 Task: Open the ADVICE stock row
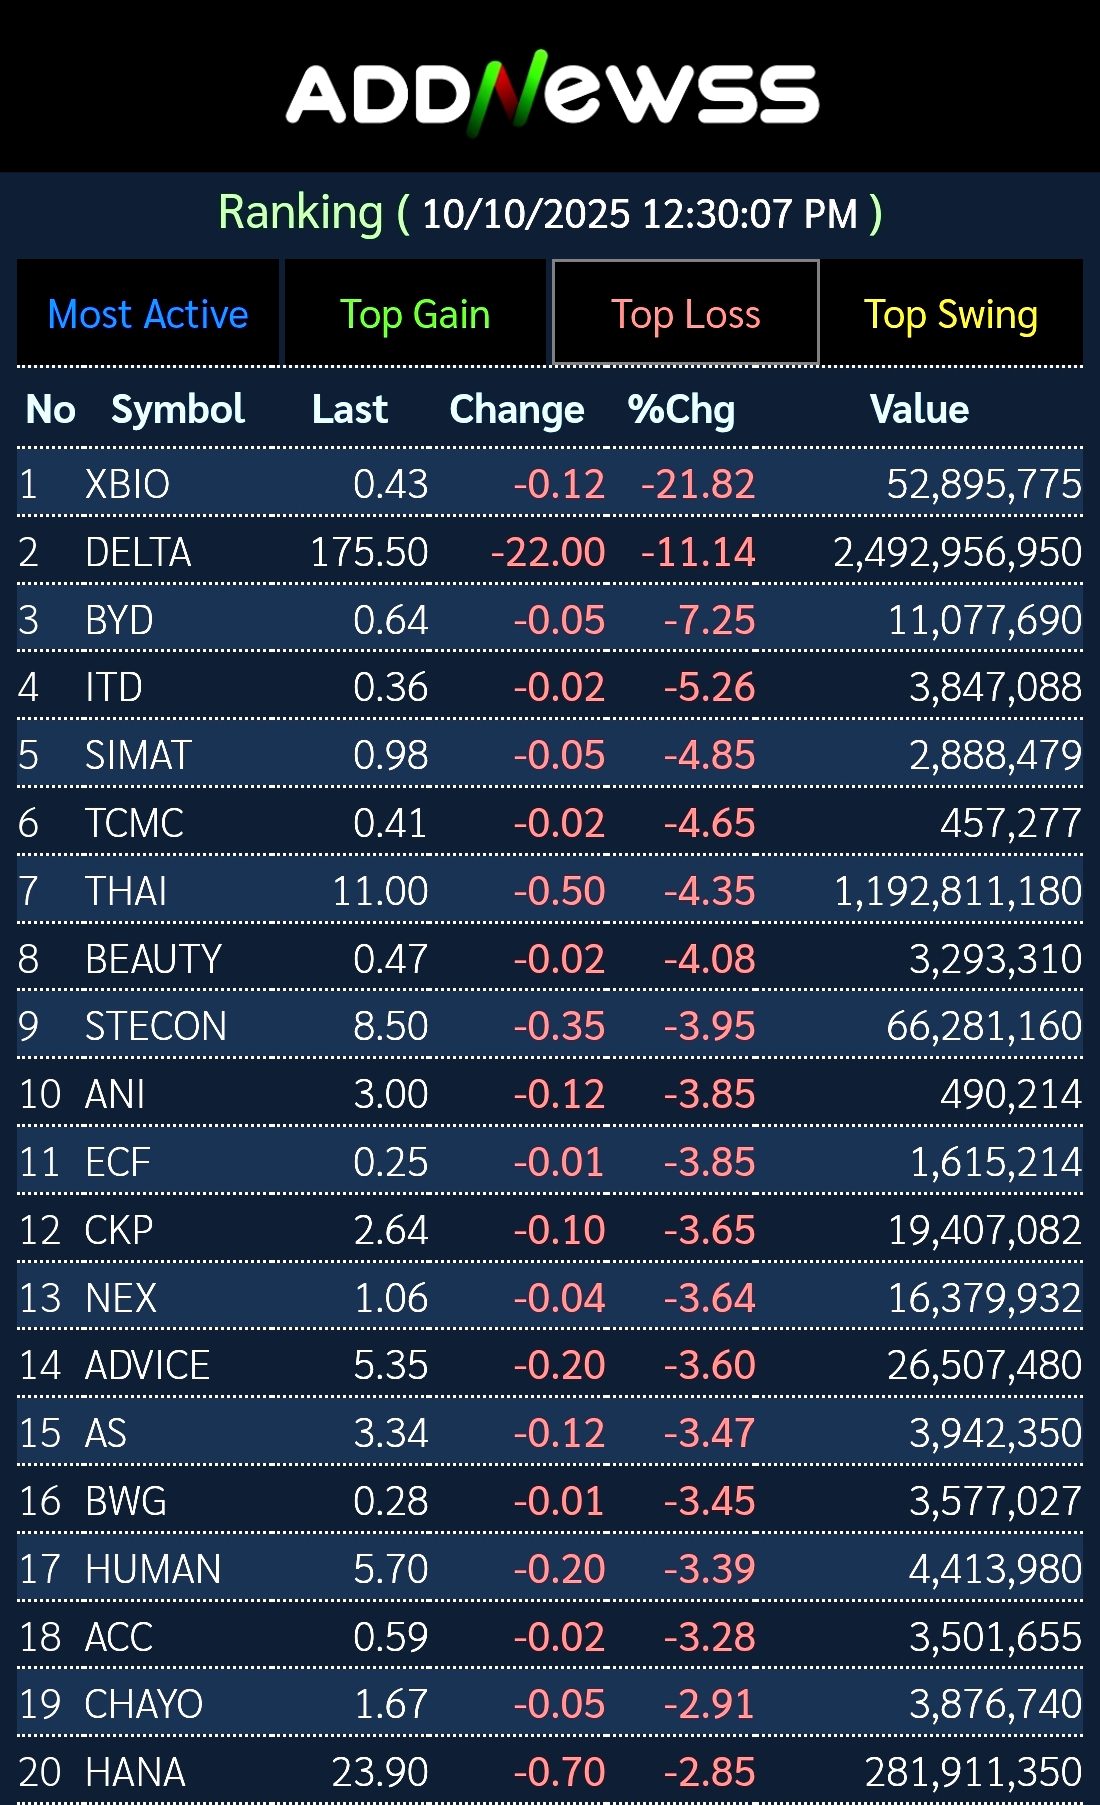click(147, 1365)
